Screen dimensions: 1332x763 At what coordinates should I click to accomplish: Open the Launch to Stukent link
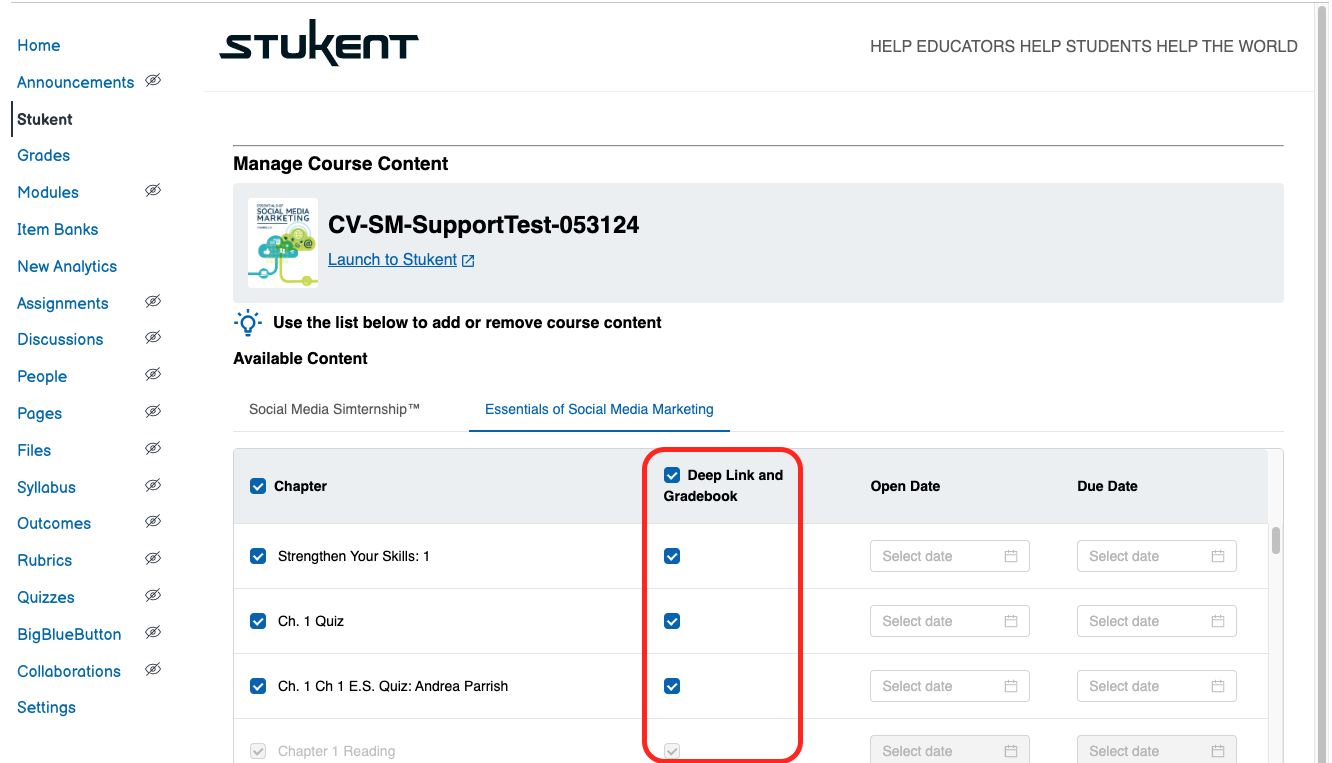[392, 259]
